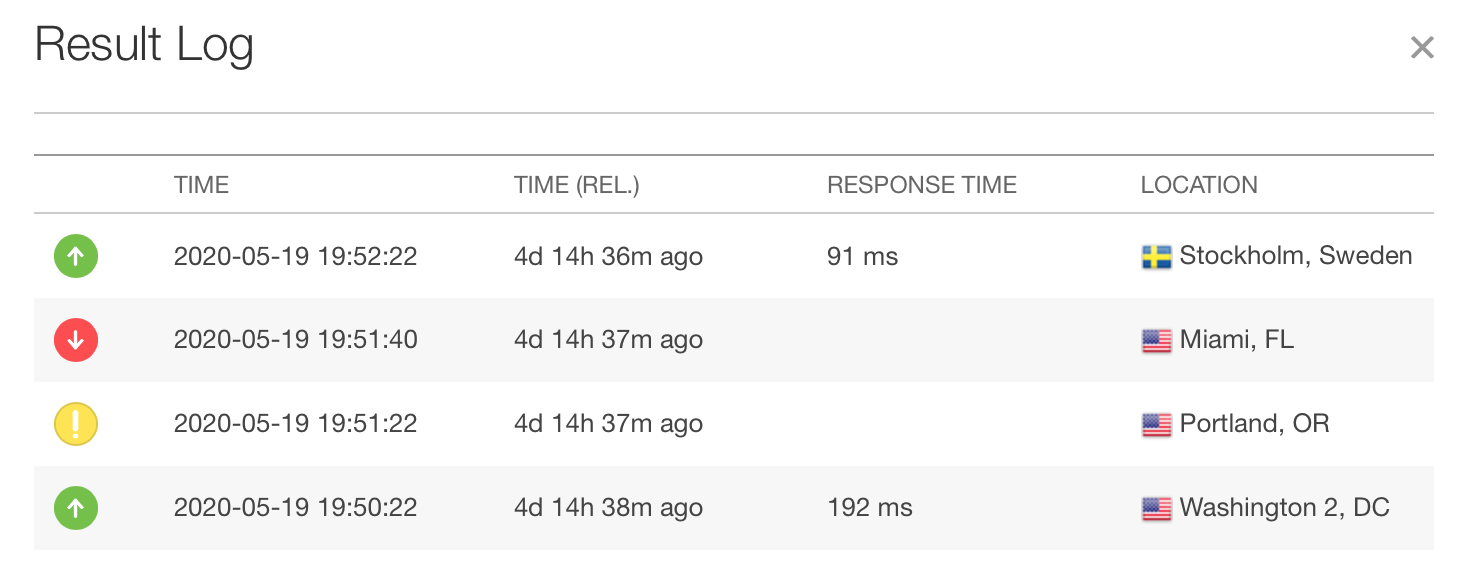Close the Result Log dialog
Screen dimensions: 1470x586
pyautogui.click(x=1421, y=47)
